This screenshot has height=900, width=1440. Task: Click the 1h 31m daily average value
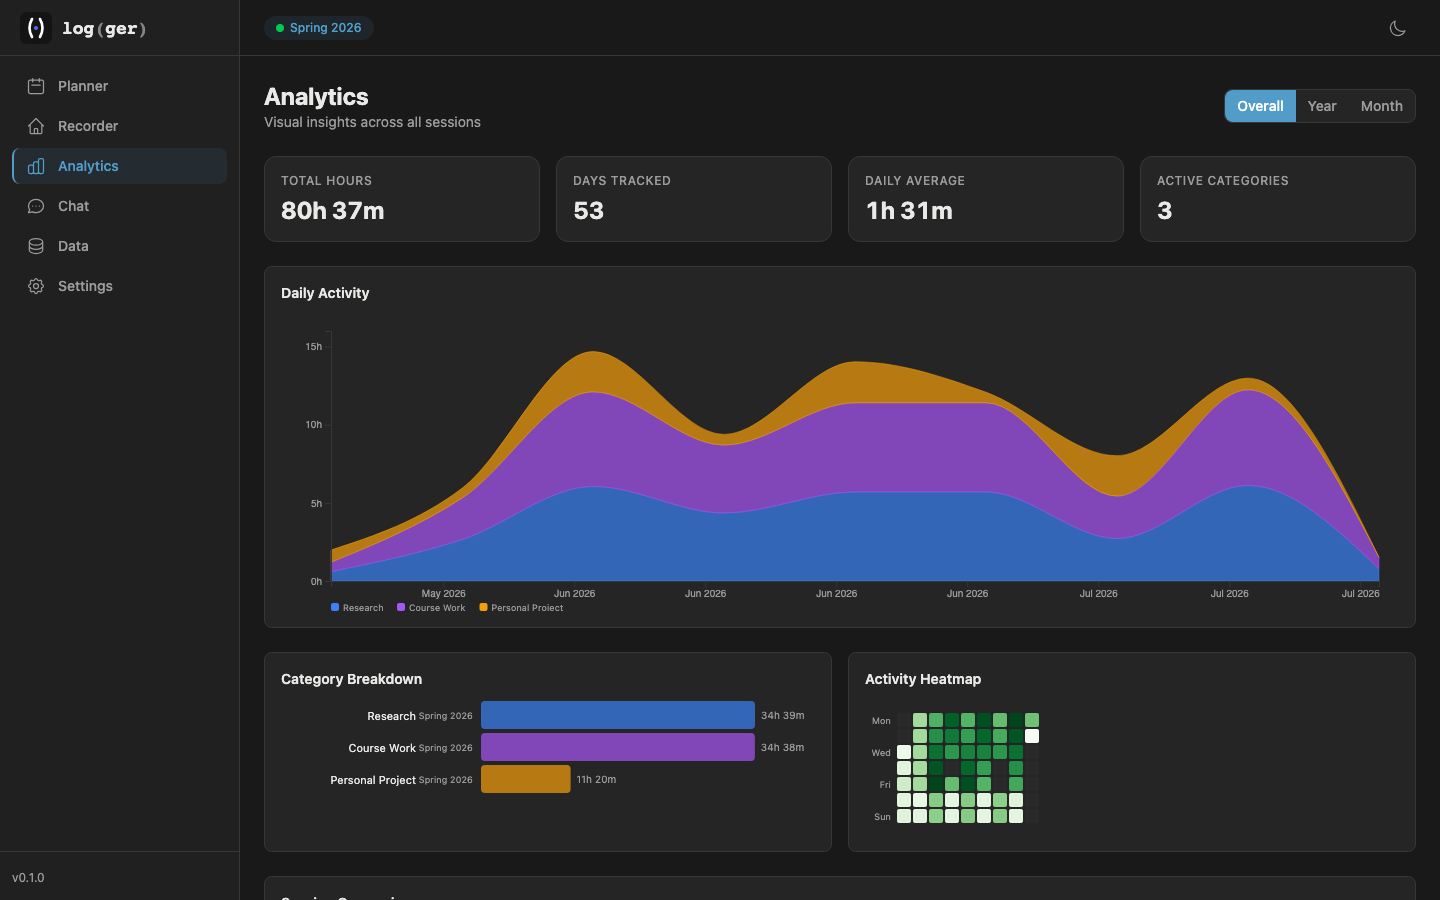click(909, 211)
